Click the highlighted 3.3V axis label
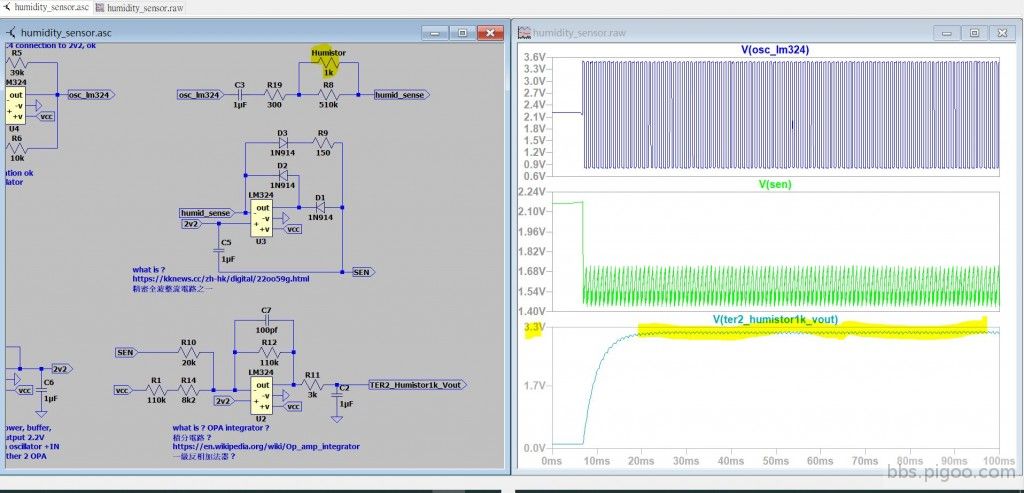 [536, 326]
